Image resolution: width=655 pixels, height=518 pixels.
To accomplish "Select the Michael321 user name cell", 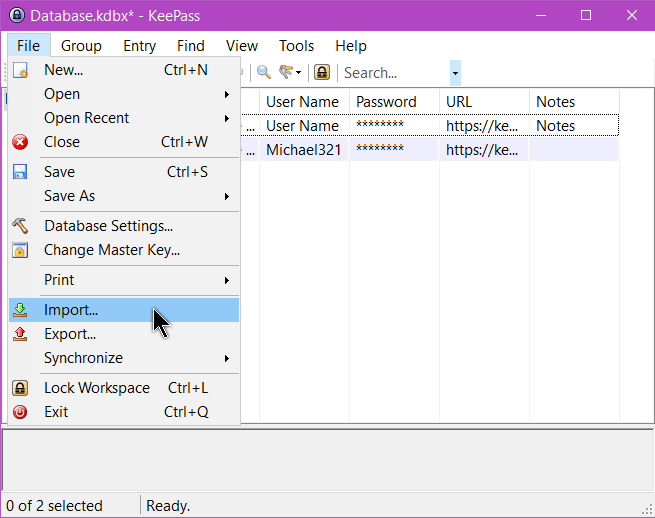I will 304,150.
